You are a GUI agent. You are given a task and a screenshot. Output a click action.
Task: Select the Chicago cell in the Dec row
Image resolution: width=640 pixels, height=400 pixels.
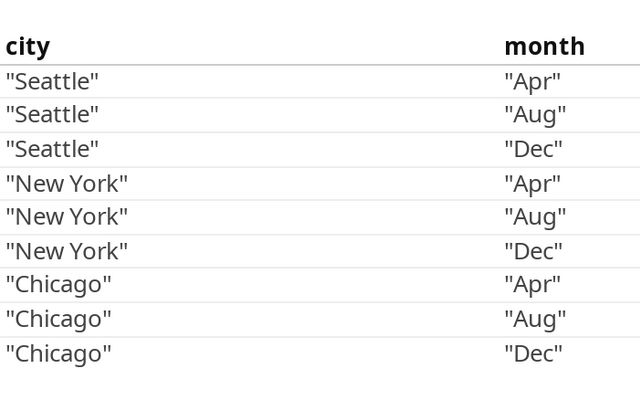click(x=59, y=353)
